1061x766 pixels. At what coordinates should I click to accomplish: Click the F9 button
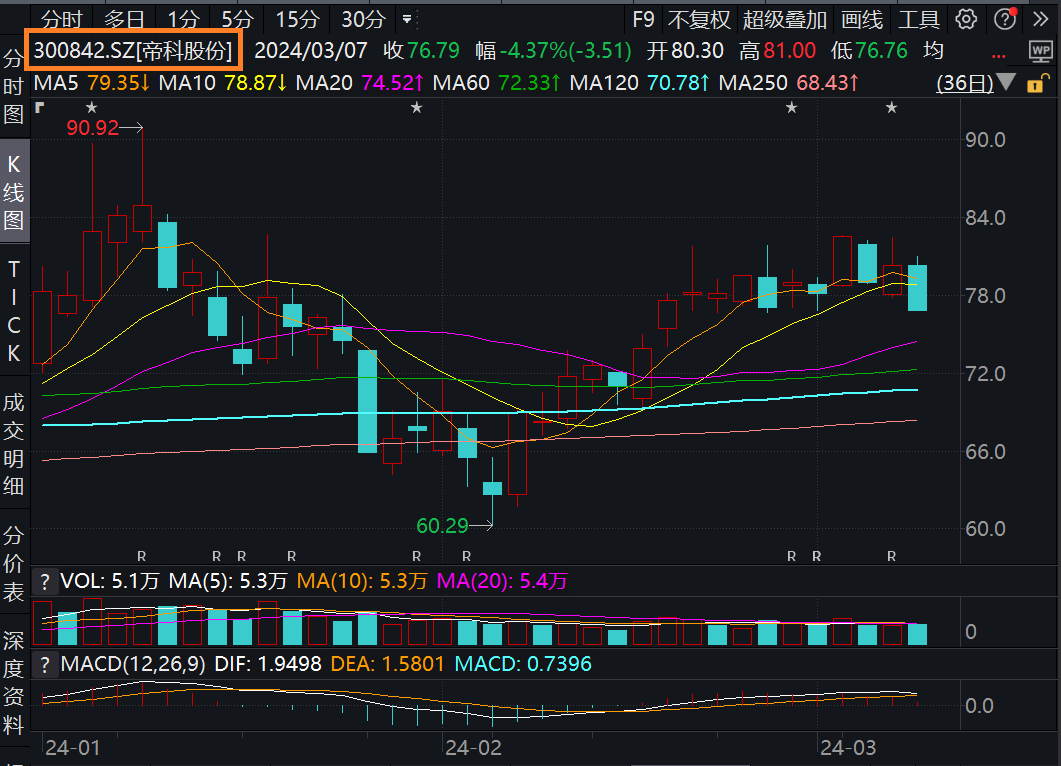[x=644, y=20]
